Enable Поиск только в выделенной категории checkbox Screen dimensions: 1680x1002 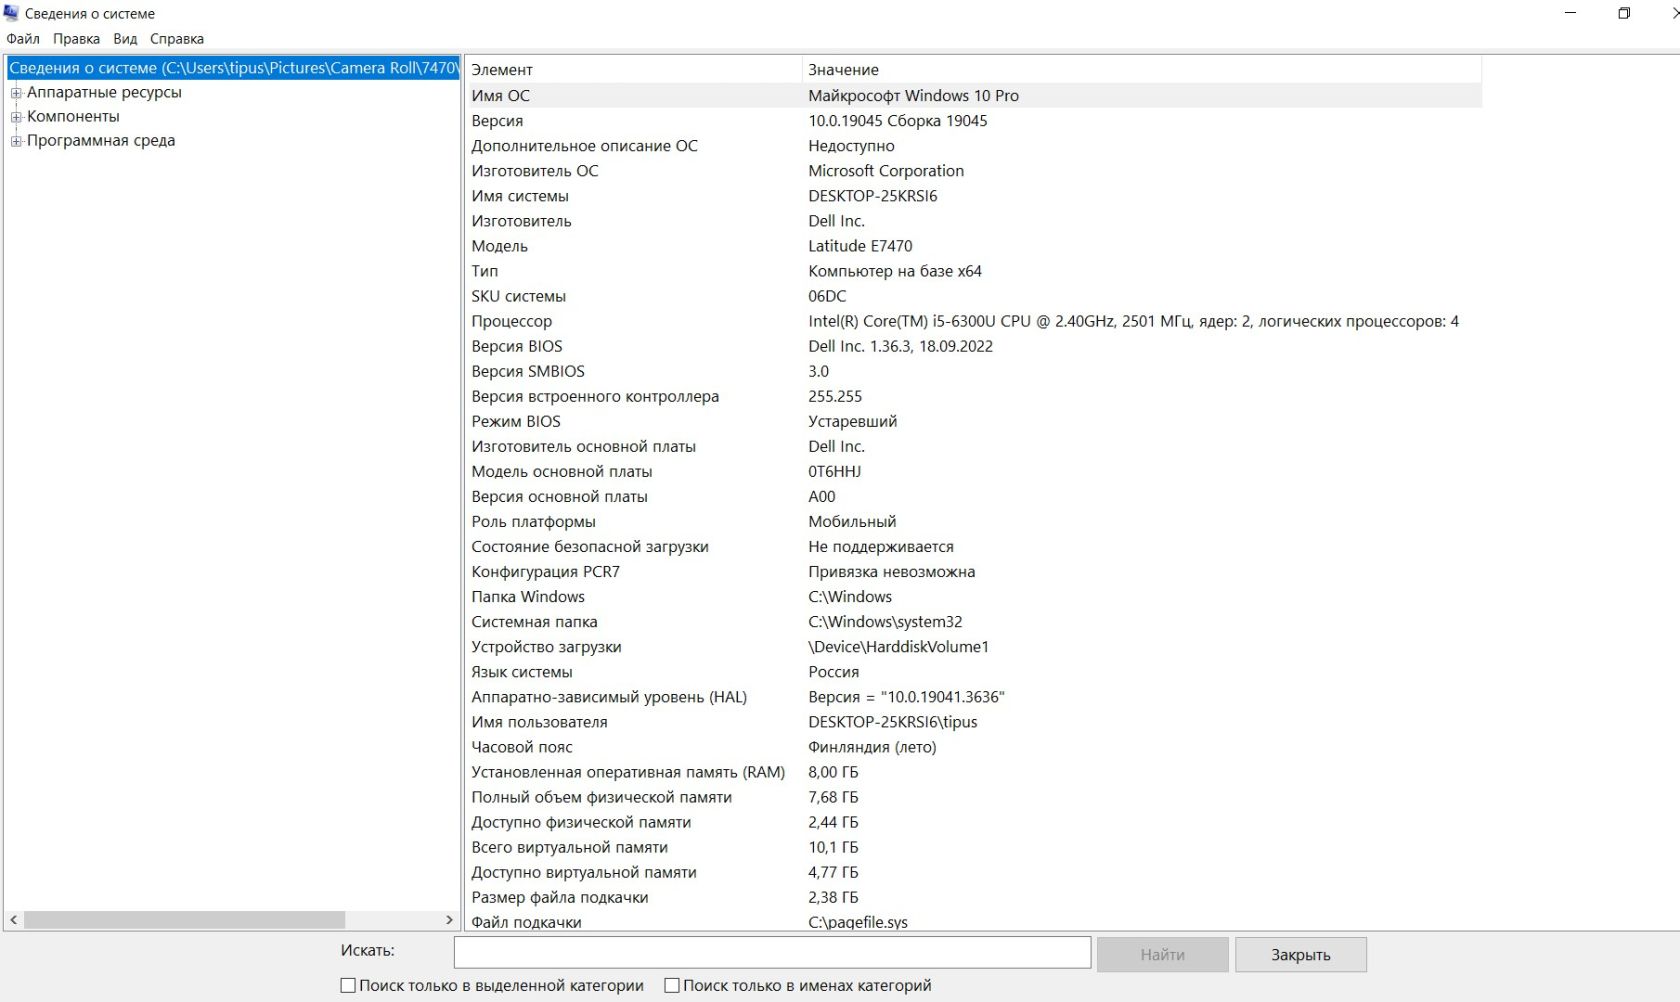[x=348, y=985]
